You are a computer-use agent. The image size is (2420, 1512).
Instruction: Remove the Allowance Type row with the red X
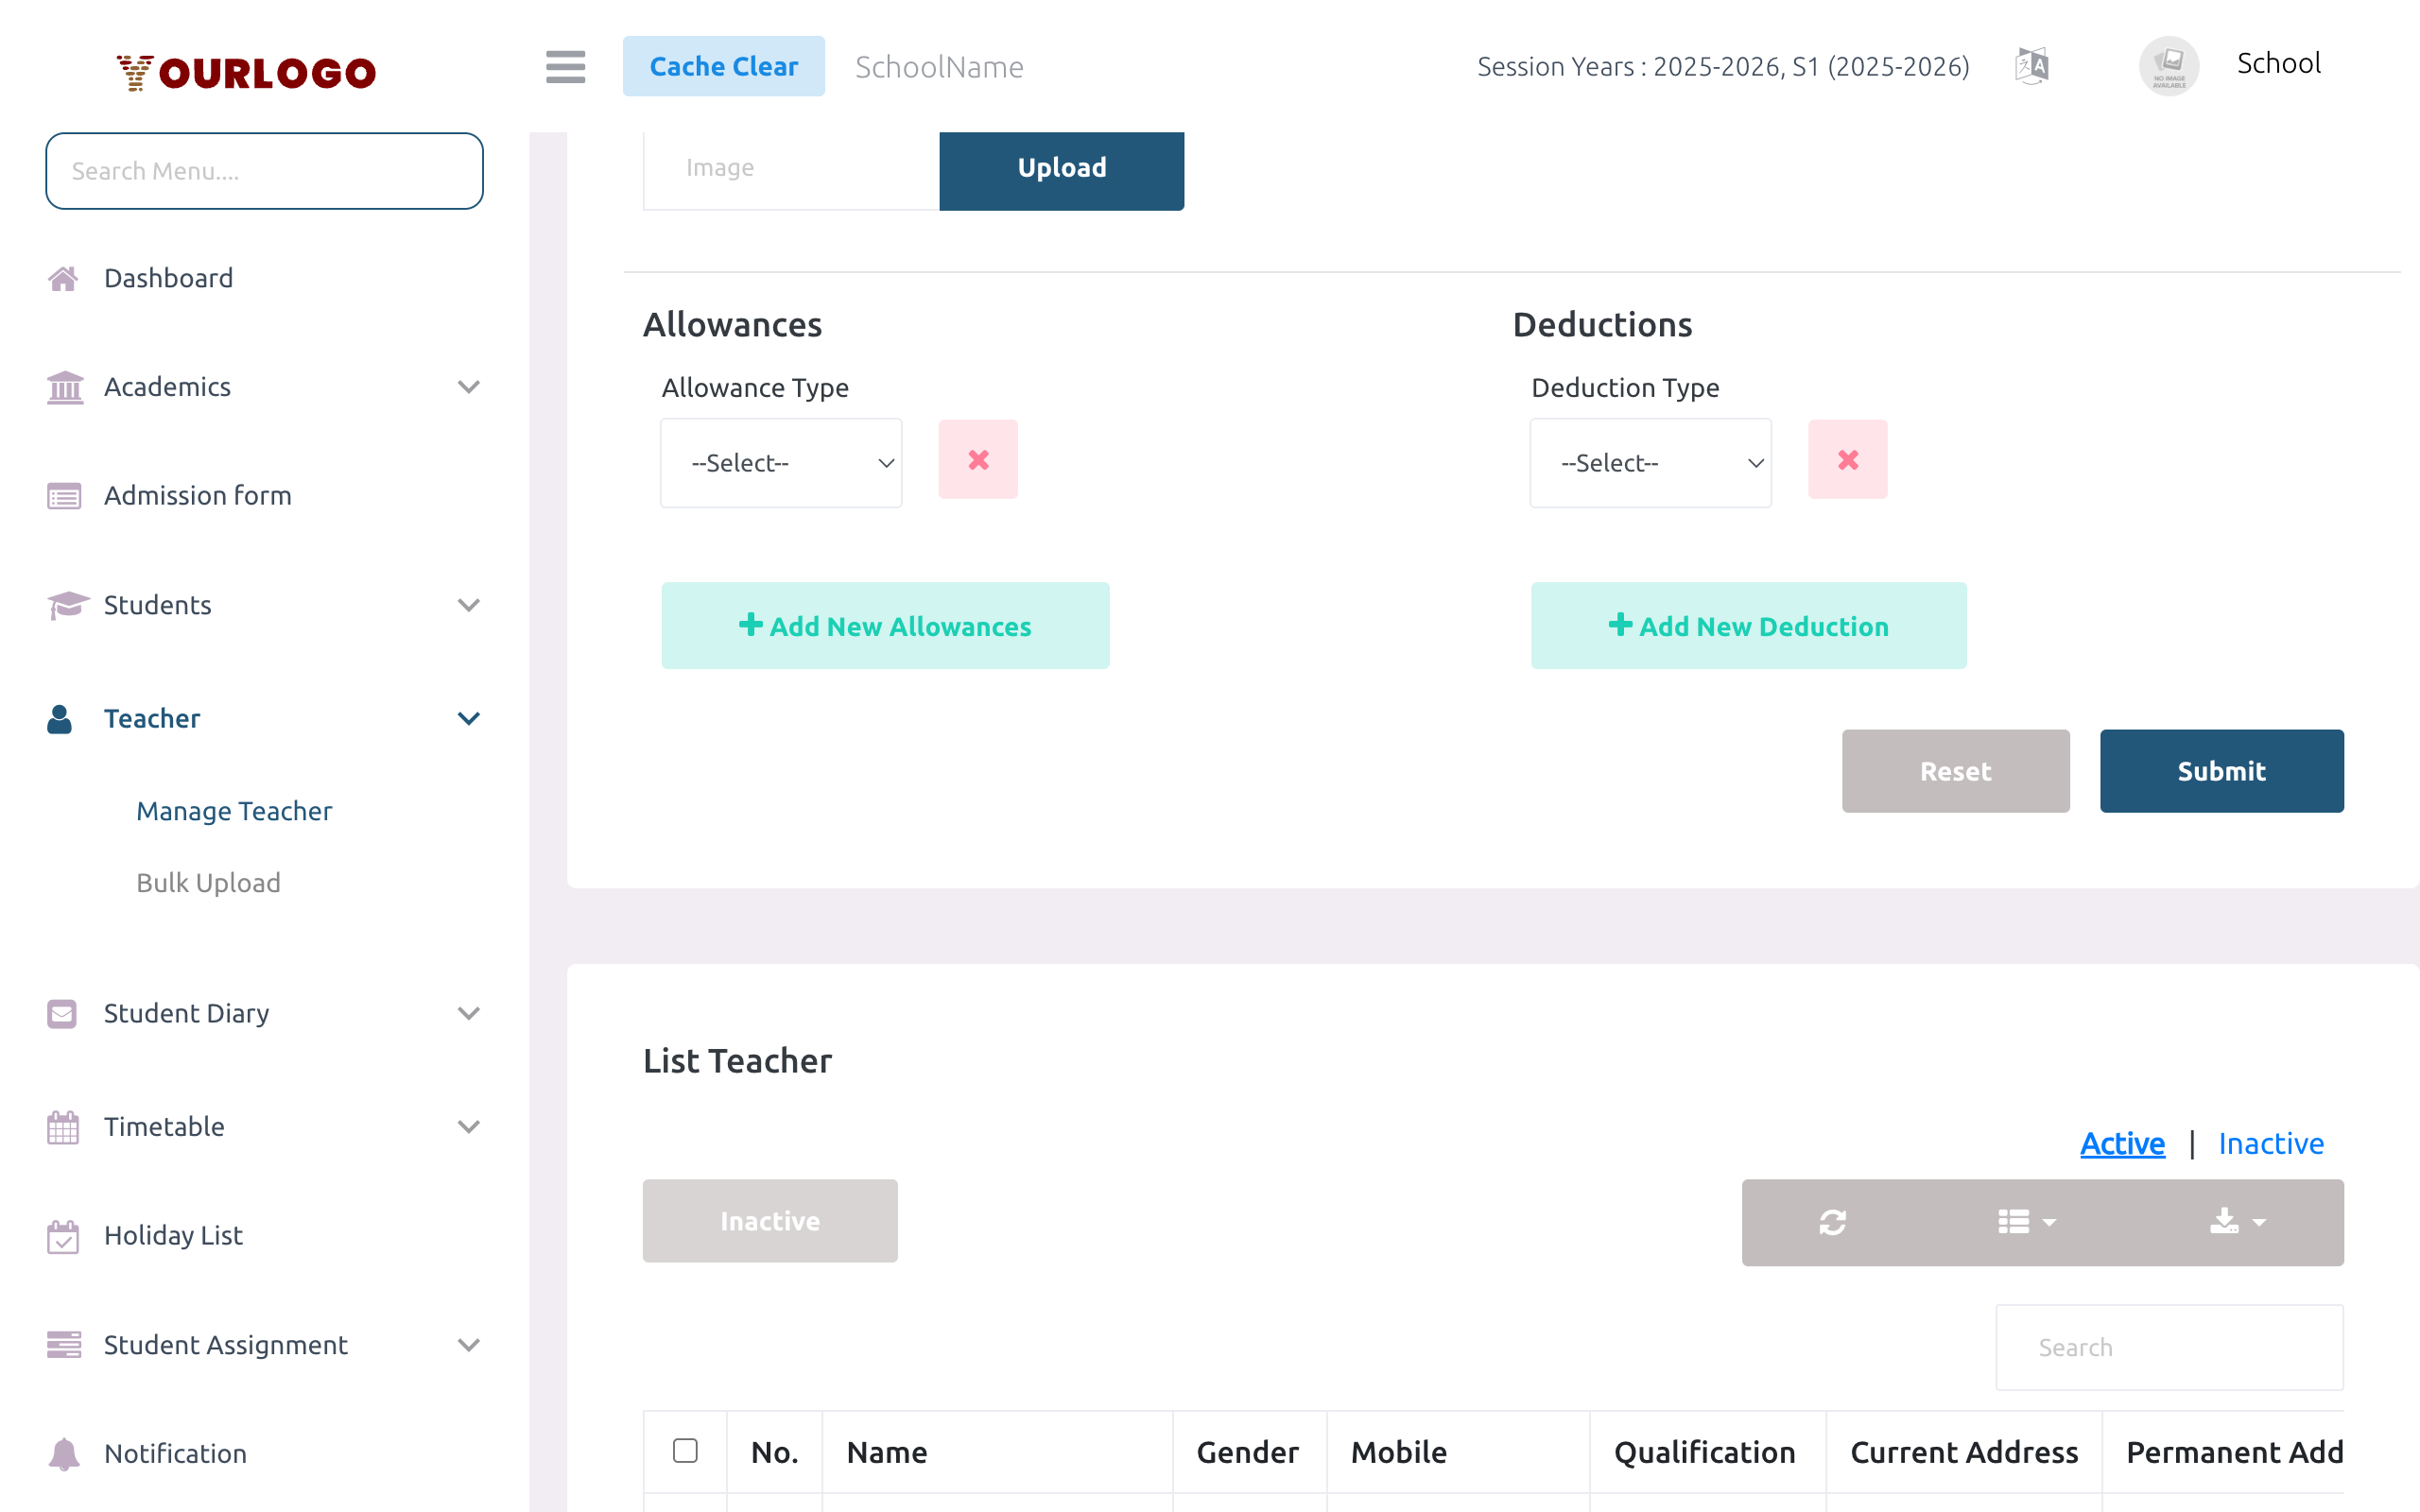point(977,459)
